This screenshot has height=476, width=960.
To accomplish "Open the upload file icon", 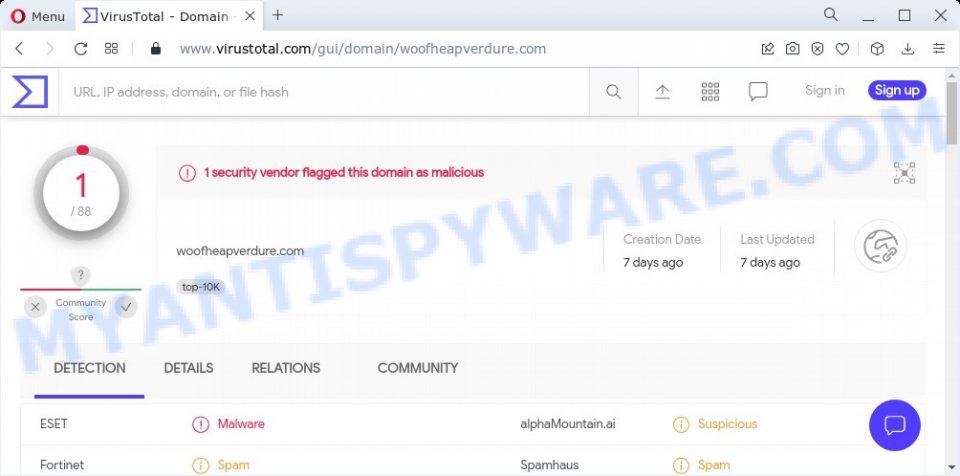I will click(662, 92).
